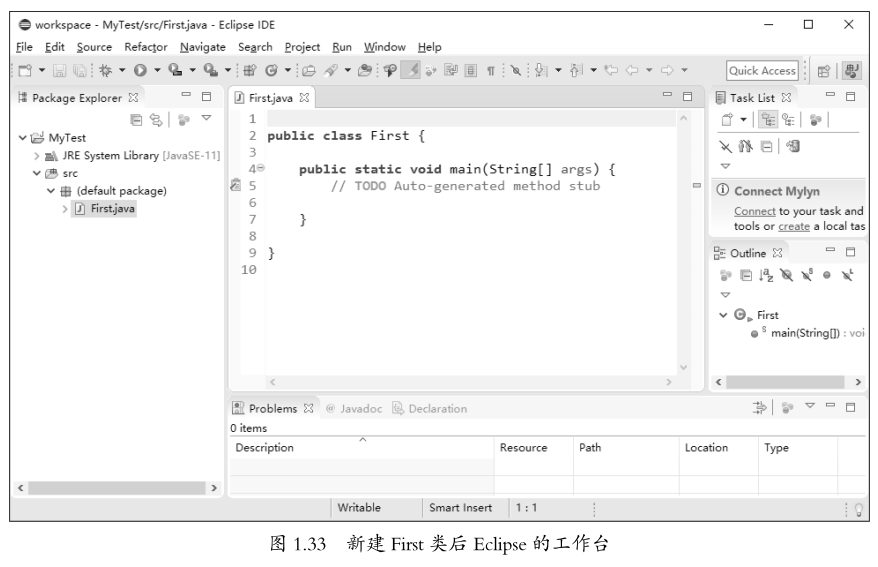The image size is (878, 567).
Task: Collapse All in Package Explorer toolbar
Action: 136,120
